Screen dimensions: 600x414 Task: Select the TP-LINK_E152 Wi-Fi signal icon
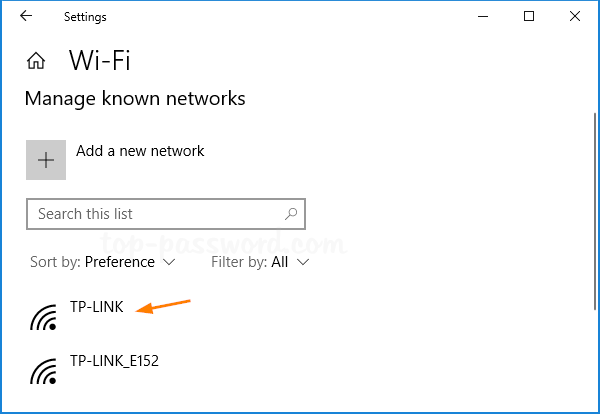pos(44,371)
